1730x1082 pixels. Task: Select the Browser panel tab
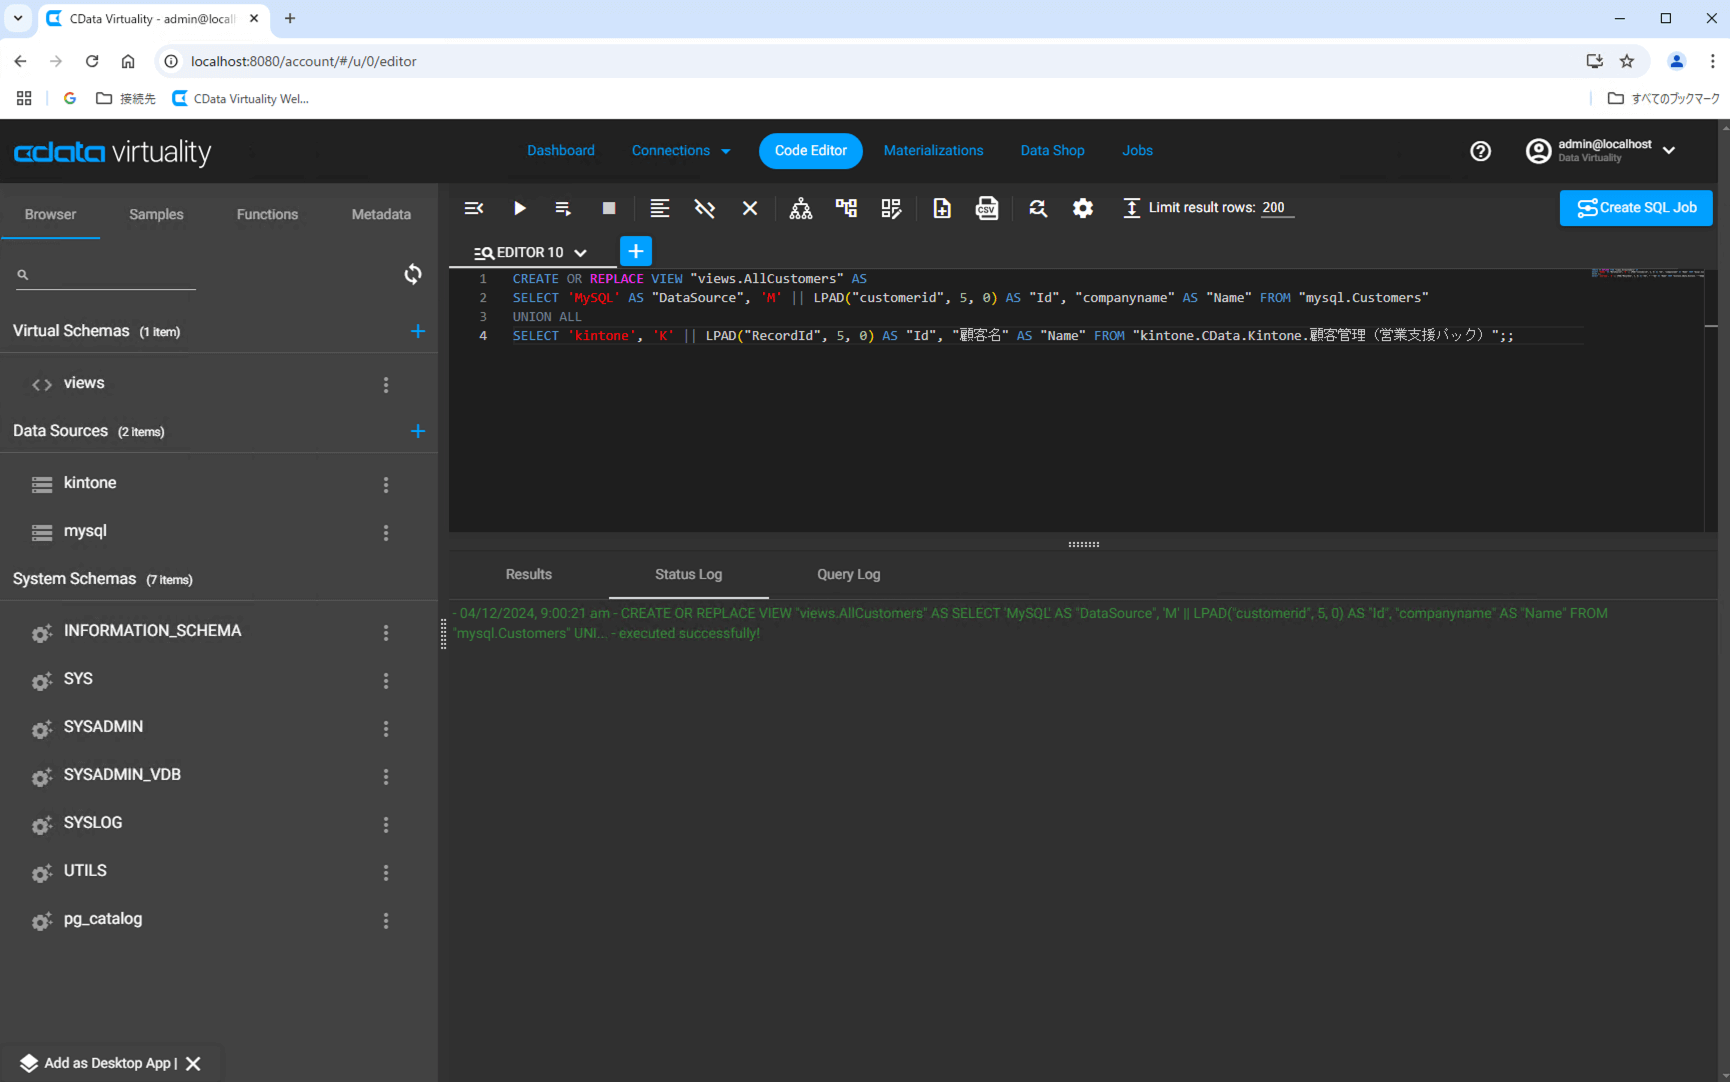pos(50,214)
